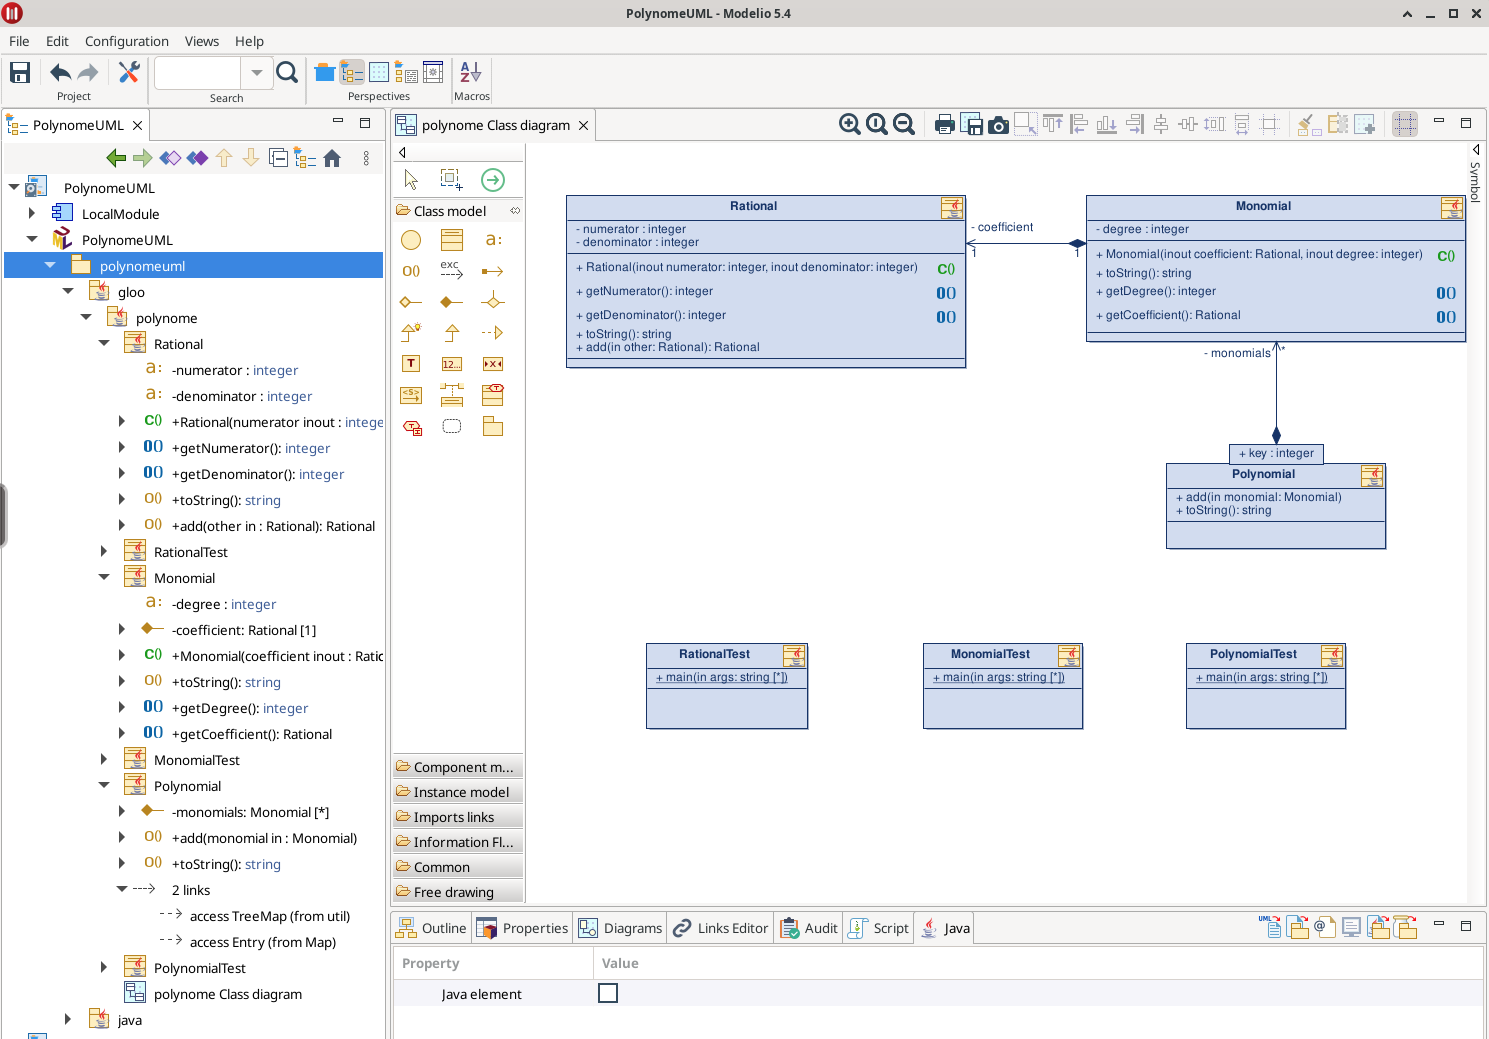
Task: Click the camera snapshot icon
Action: 998,124
